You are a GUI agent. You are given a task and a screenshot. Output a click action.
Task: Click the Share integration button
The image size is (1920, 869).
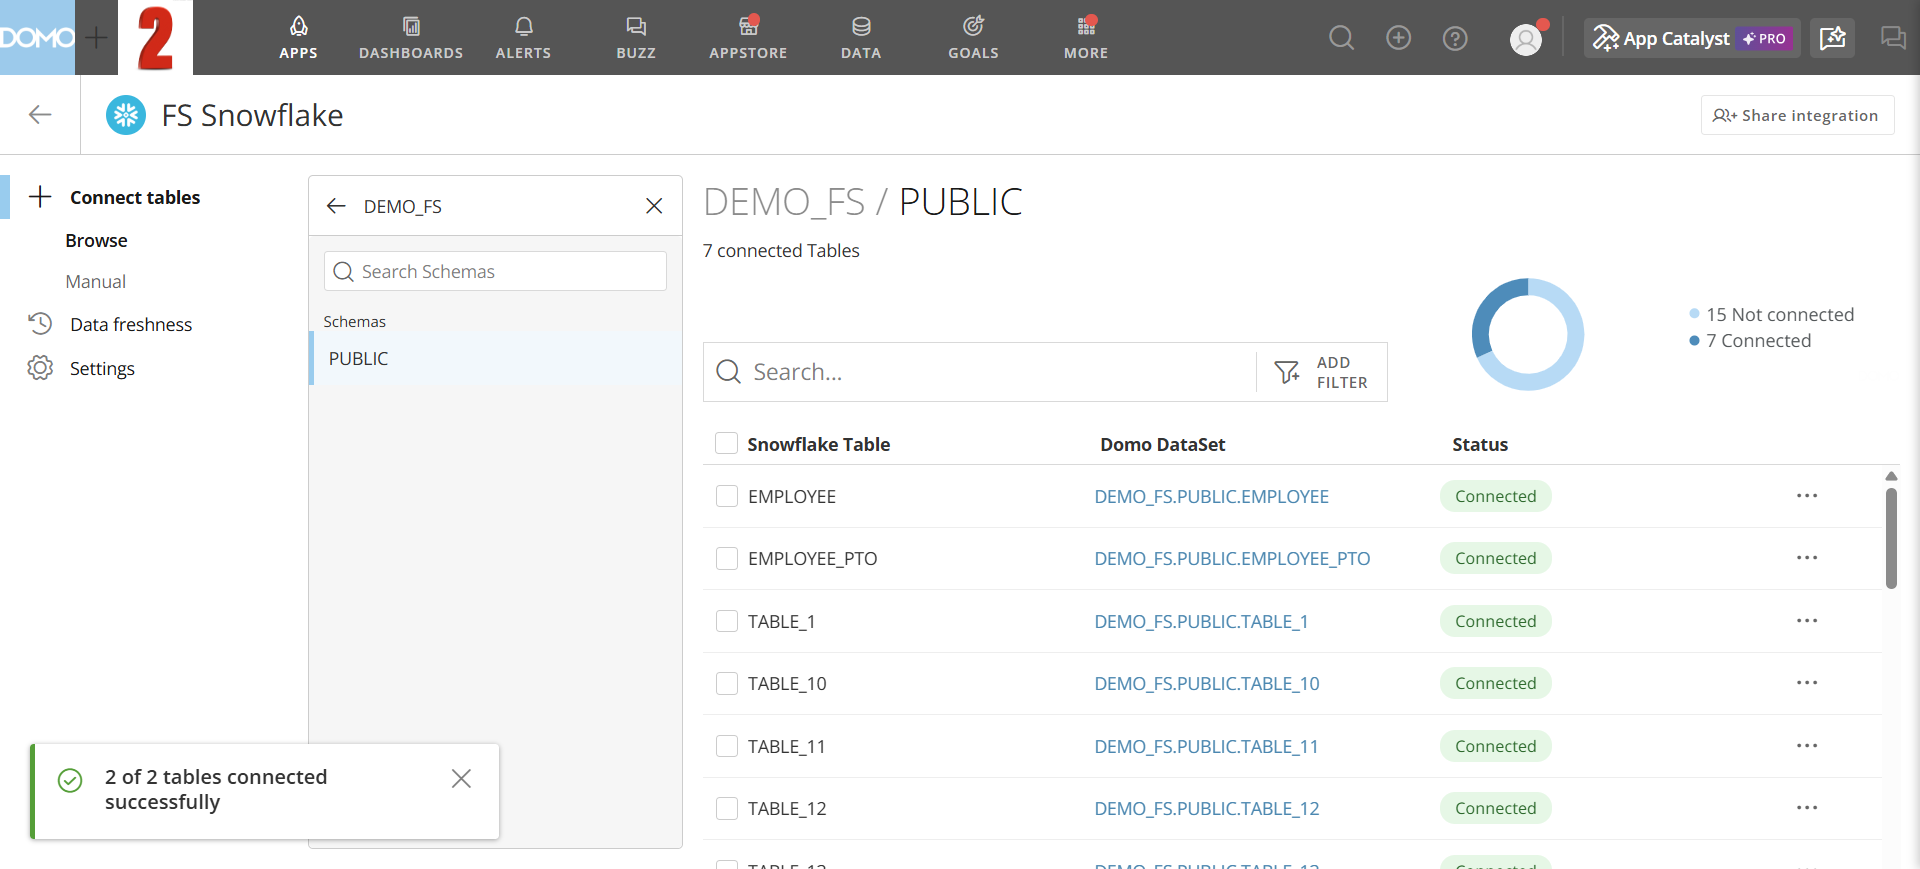point(1797,115)
